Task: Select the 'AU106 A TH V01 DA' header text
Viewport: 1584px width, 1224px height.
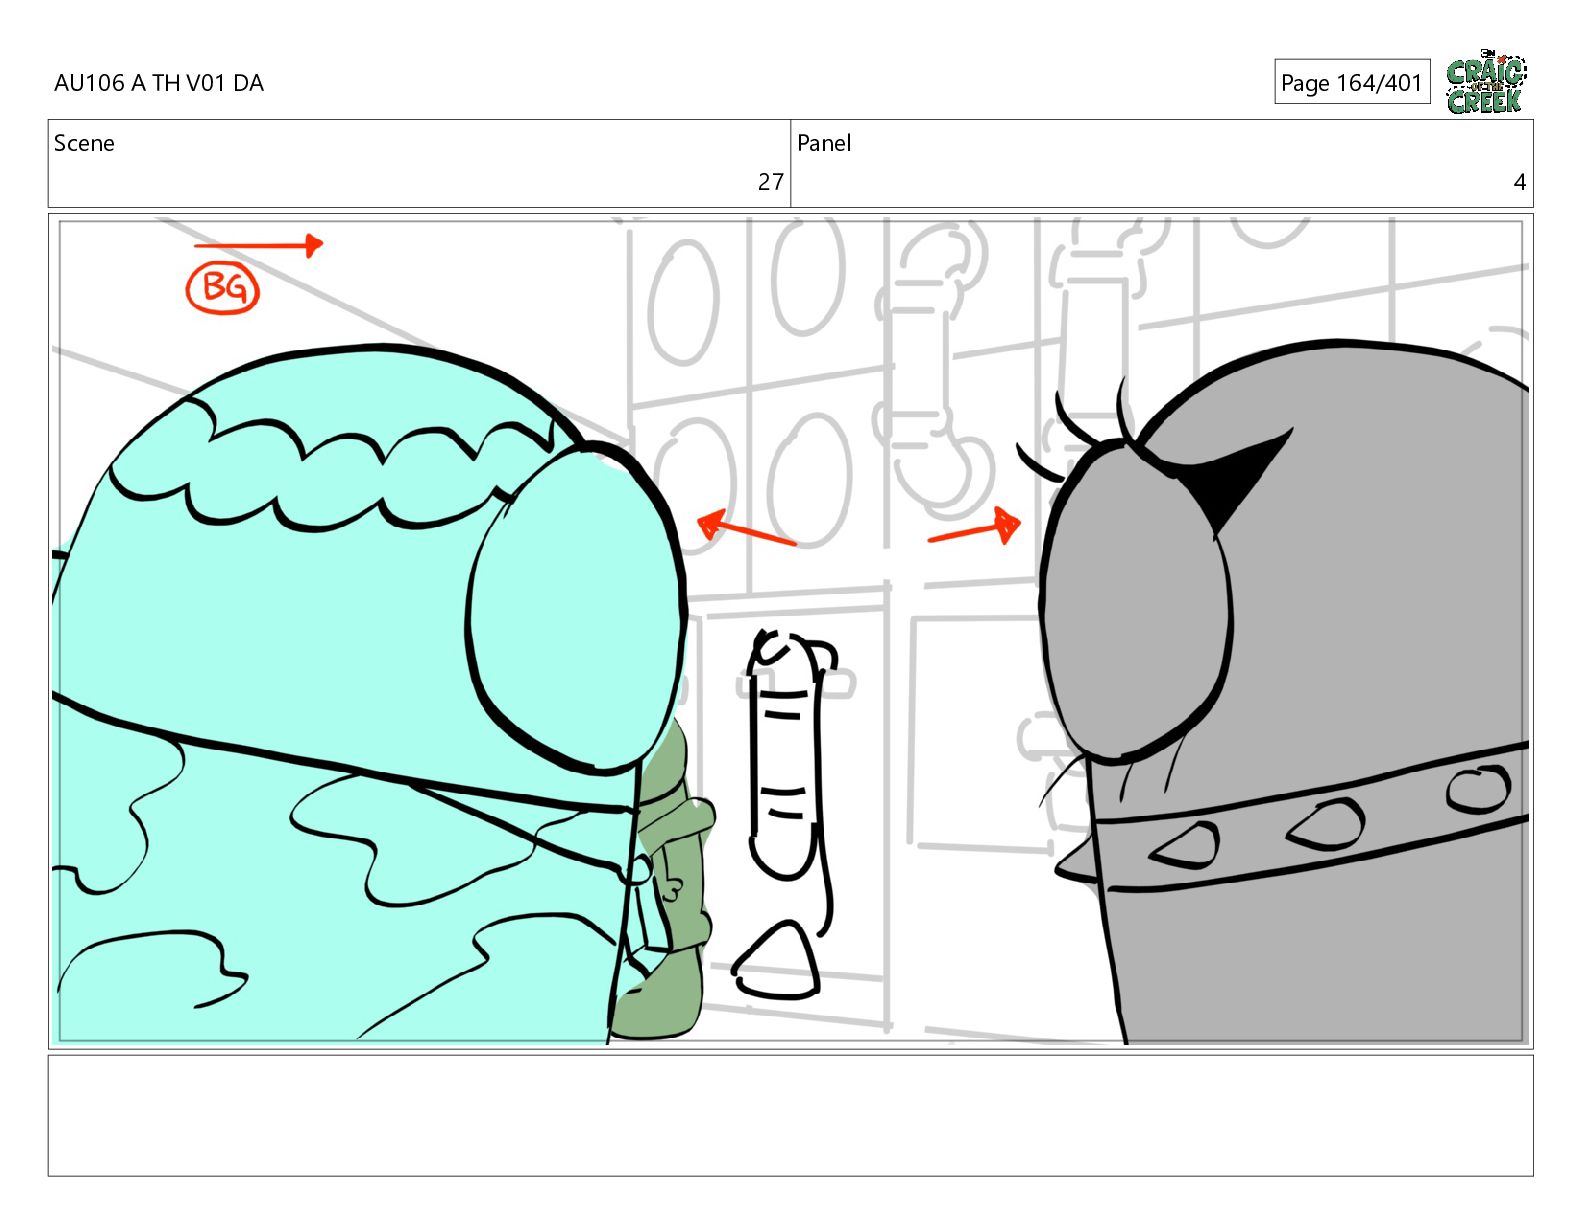Action: coord(159,83)
